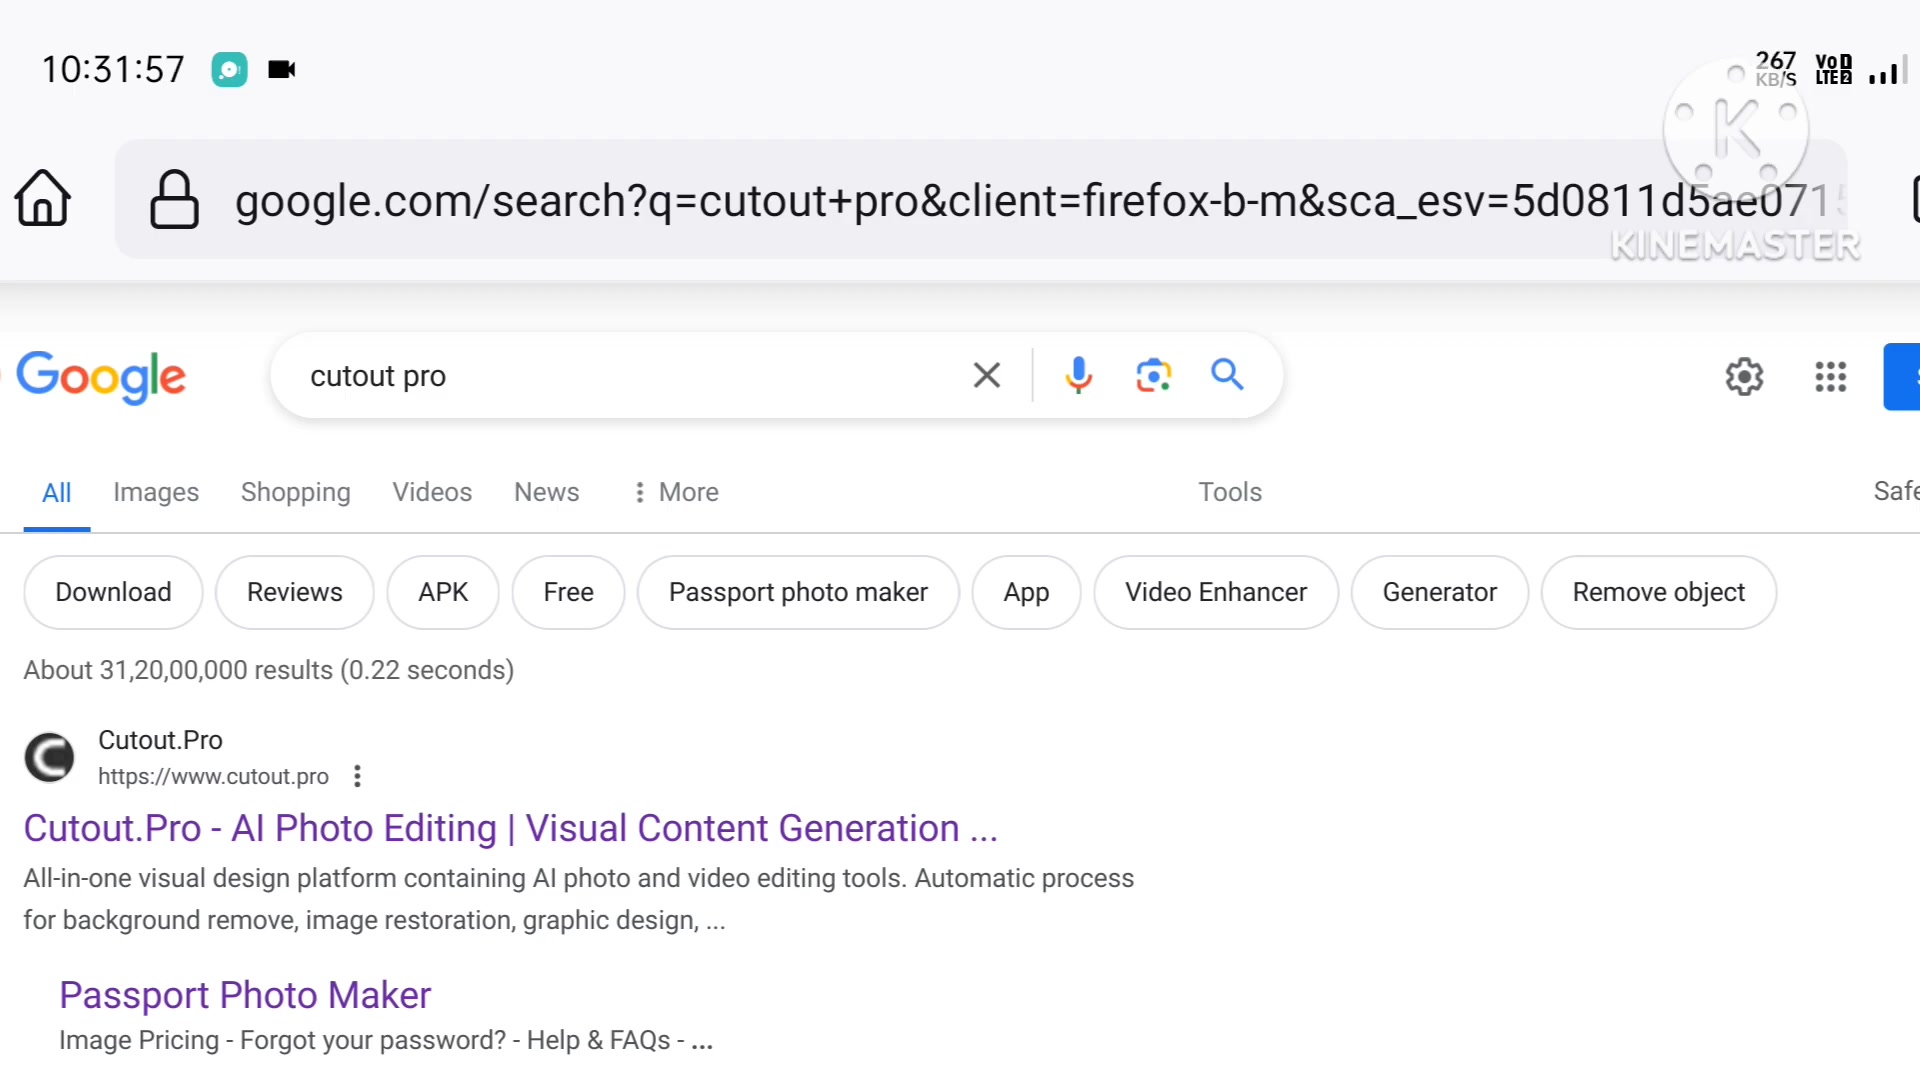Filter by the Download chip

[113, 592]
